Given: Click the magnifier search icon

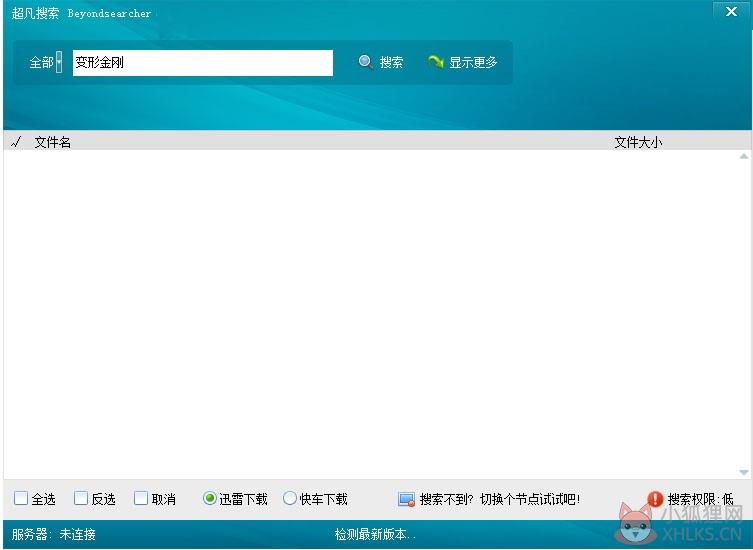Looking at the screenshot, I should pyautogui.click(x=366, y=62).
